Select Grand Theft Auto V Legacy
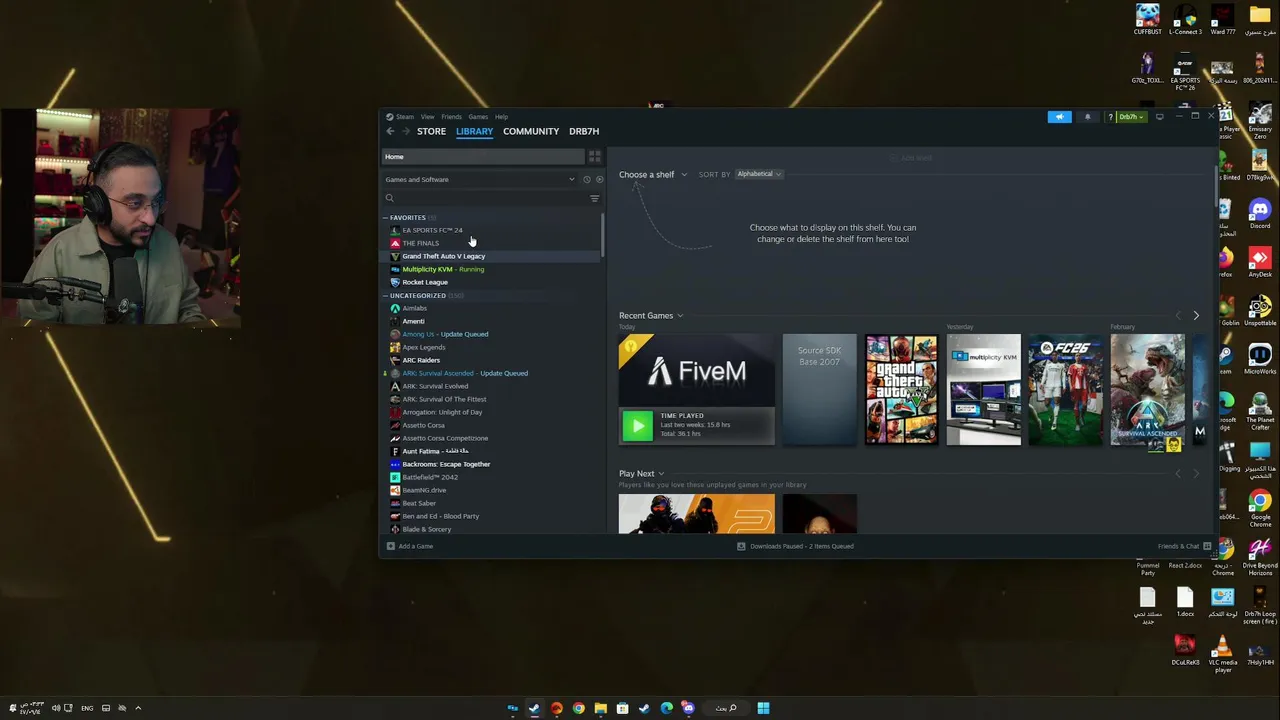Image resolution: width=1280 pixels, height=720 pixels. (443, 256)
